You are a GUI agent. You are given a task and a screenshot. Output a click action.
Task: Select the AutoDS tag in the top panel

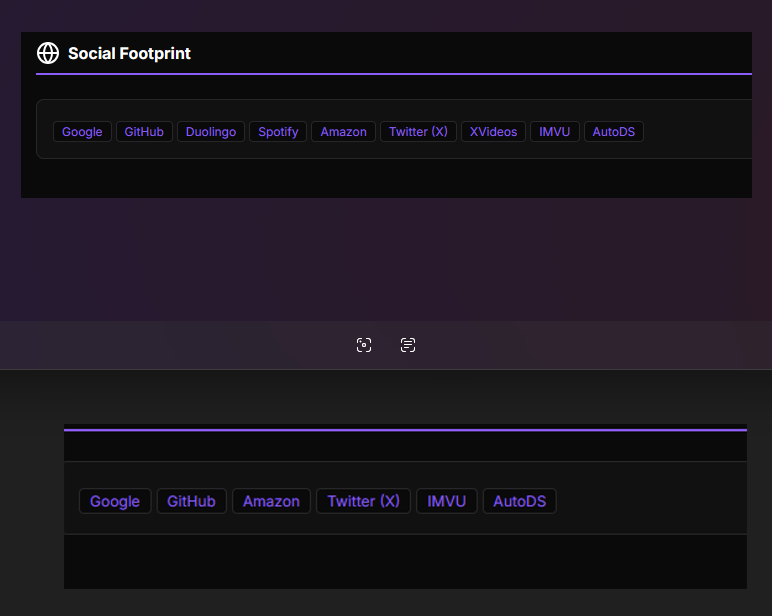614,131
